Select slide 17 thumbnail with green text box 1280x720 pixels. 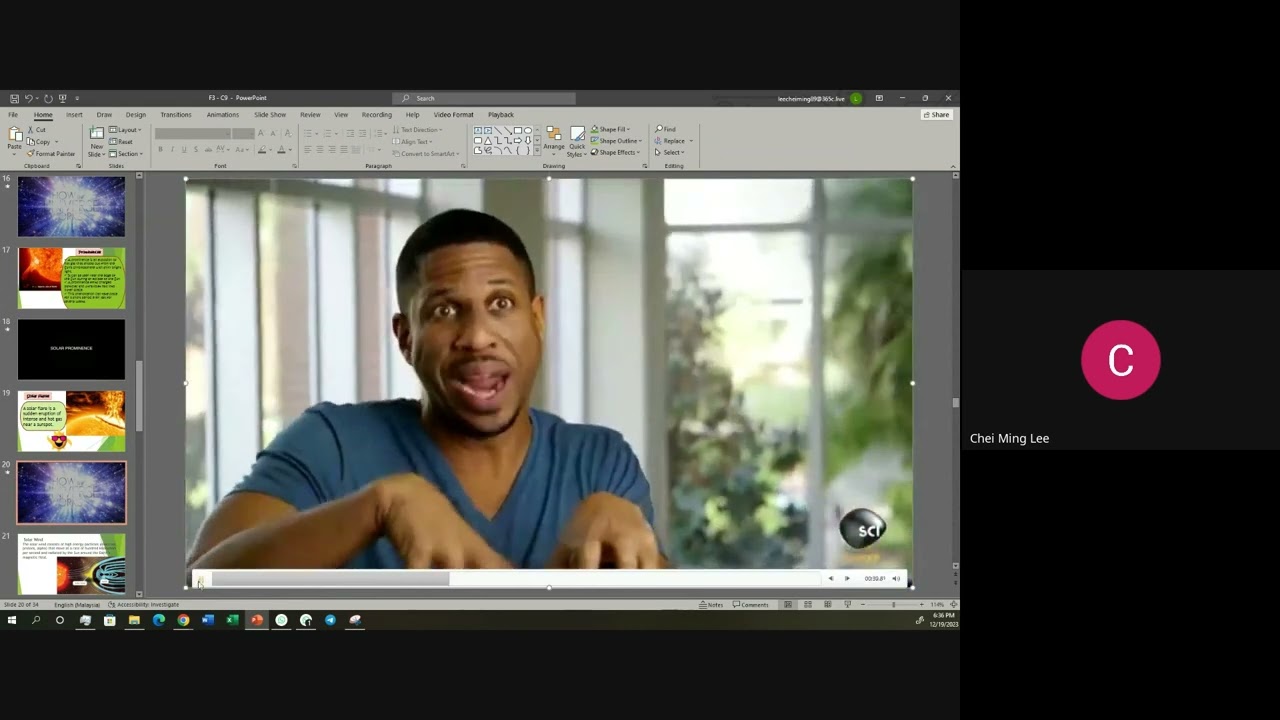click(x=71, y=278)
